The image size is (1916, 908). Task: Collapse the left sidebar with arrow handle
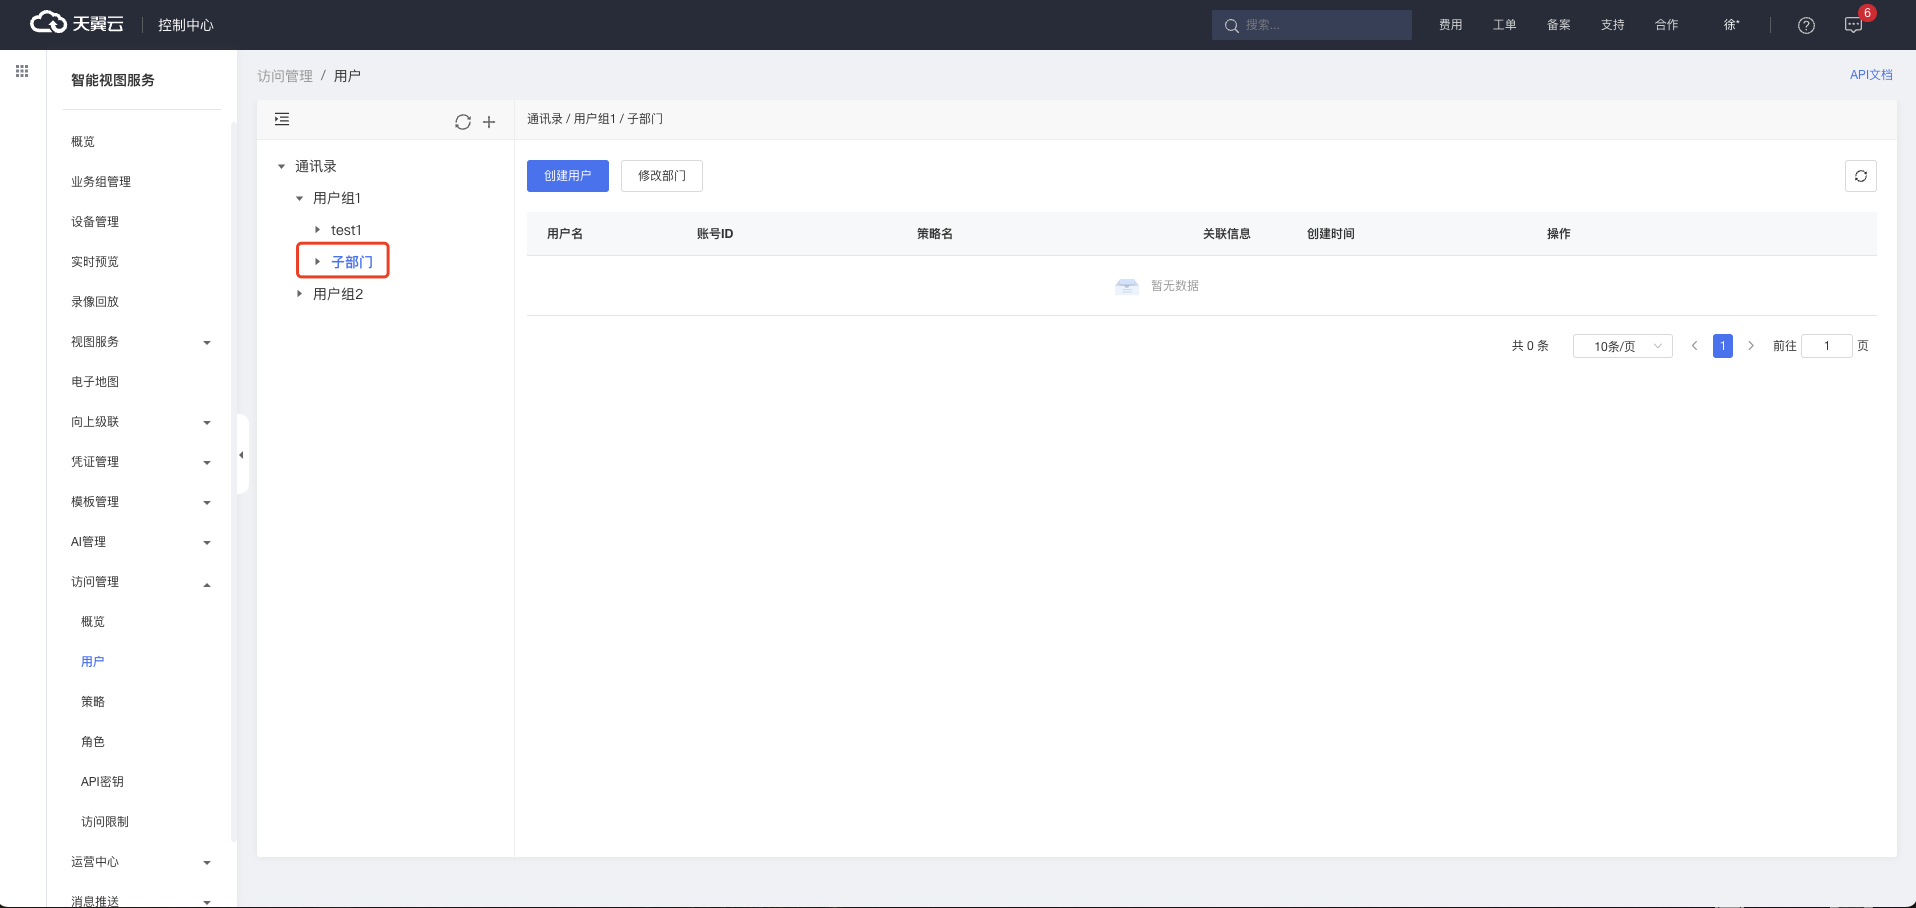pyautogui.click(x=241, y=455)
